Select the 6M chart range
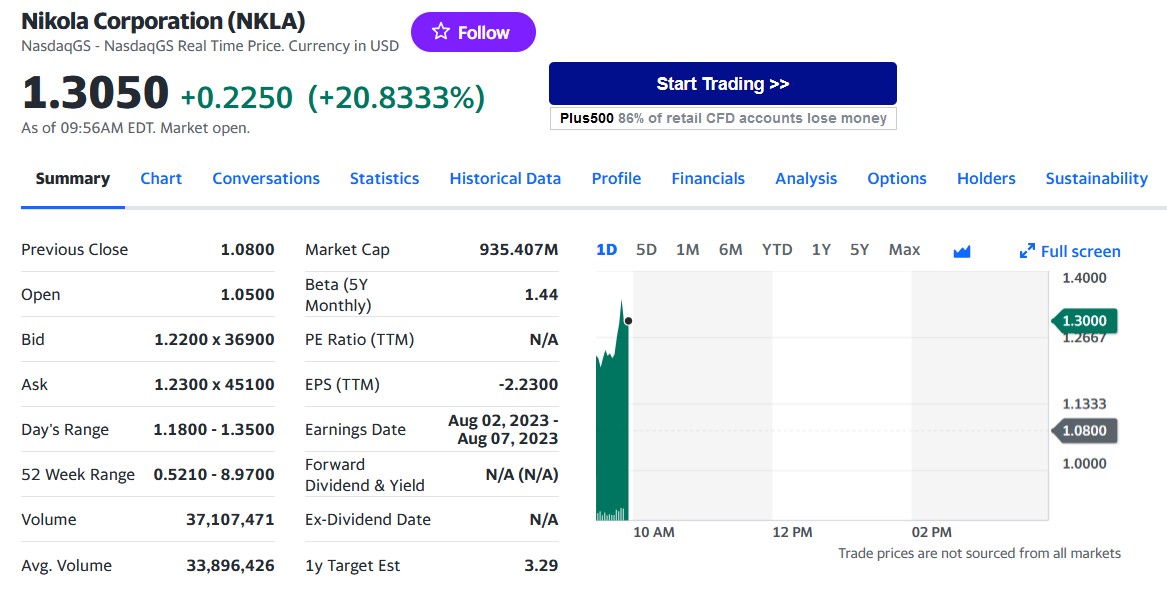This screenshot has height=607, width=1167. pyautogui.click(x=731, y=250)
